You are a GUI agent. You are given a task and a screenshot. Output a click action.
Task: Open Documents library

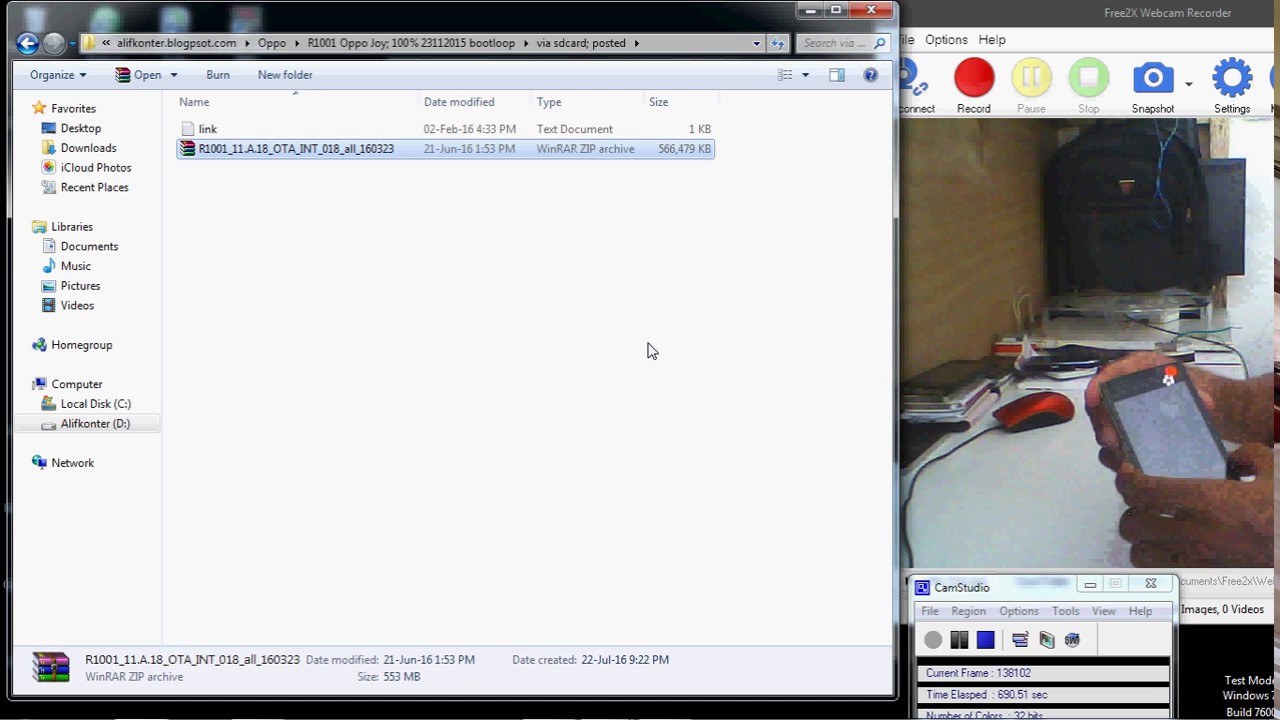pos(89,246)
